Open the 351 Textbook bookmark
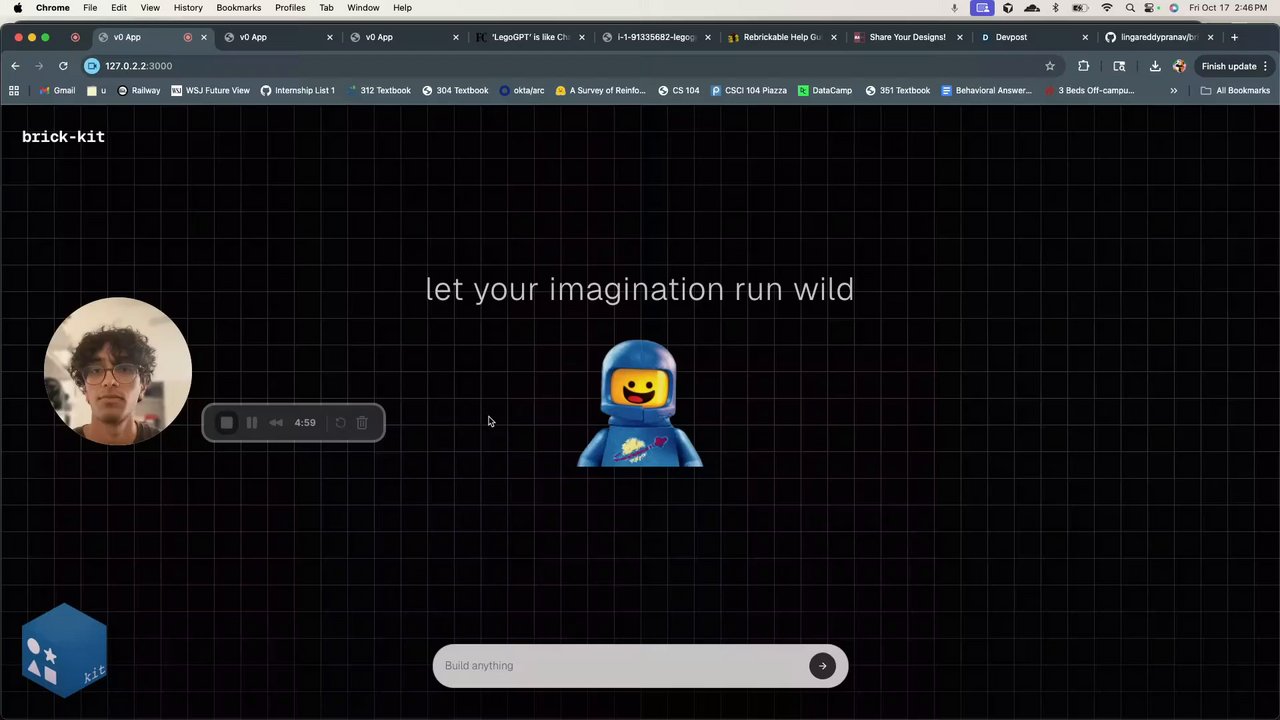Viewport: 1280px width, 720px height. click(897, 90)
